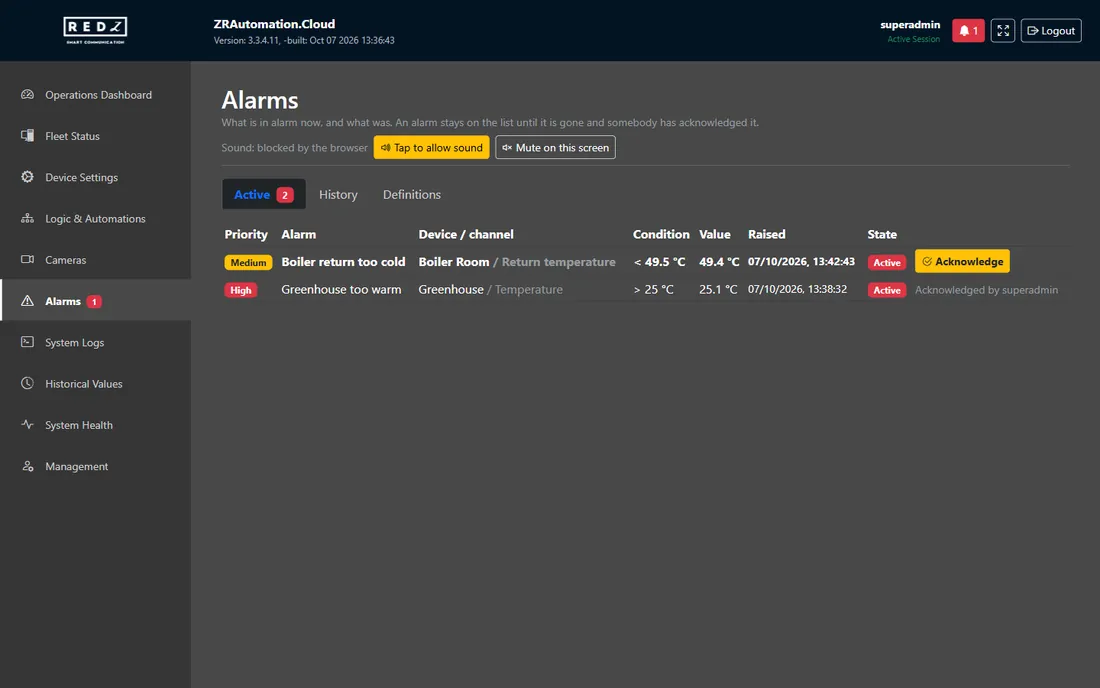Image resolution: width=1100 pixels, height=688 pixels.
Task: Select the Greenhouse too warm alarm name
Action: [341, 289]
